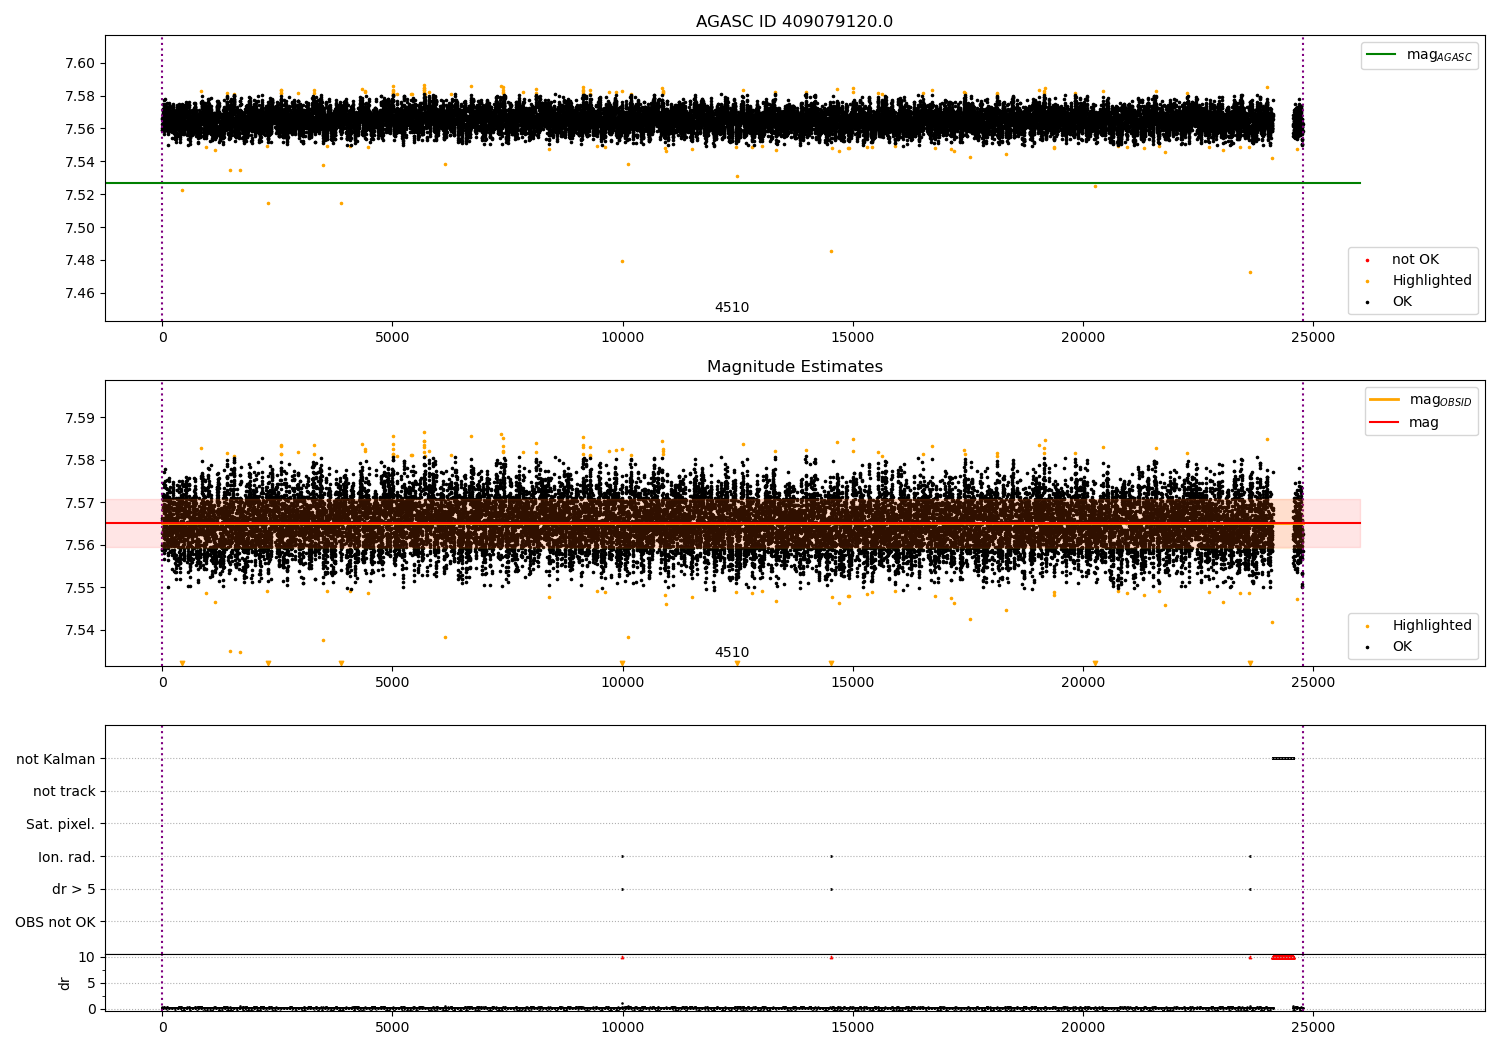Click the red 'mag' legend line sample

(x=1385, y=422)
